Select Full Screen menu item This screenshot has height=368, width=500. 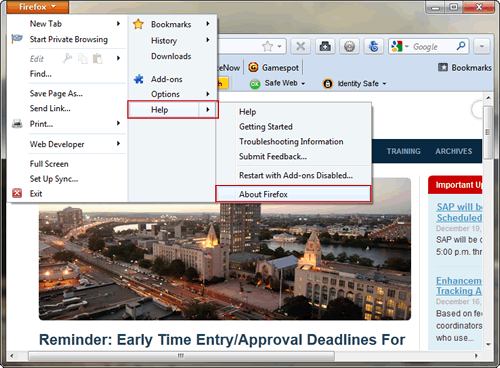click(x=49, y=164)
